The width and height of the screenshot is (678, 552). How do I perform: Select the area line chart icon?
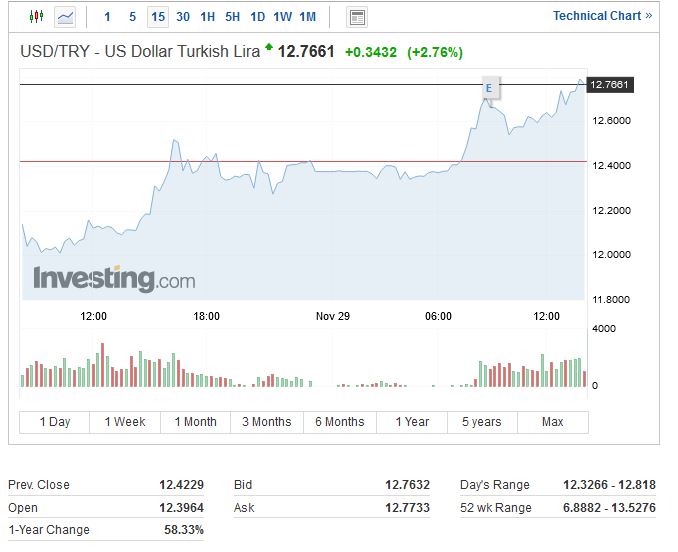(65, 17)
